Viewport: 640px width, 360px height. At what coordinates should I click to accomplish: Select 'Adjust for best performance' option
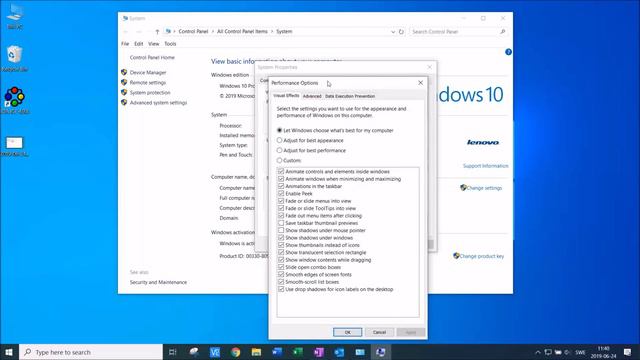pos(280,150)
